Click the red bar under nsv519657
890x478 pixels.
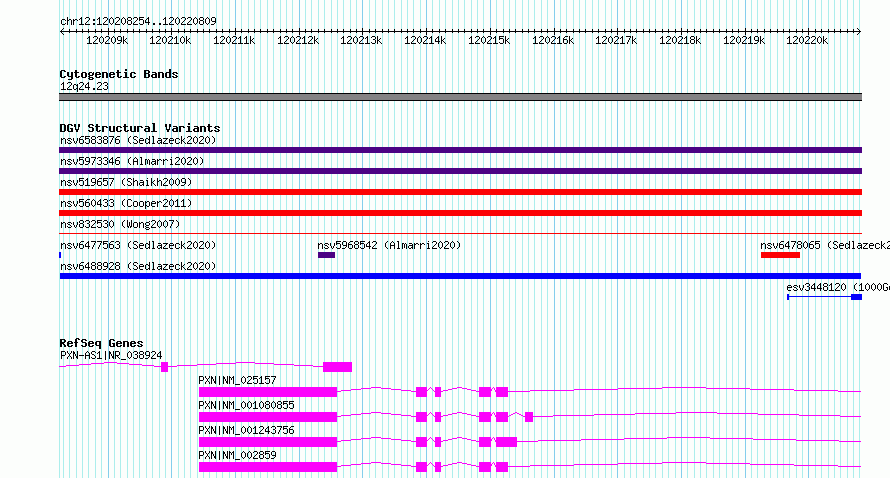[460, 192]
